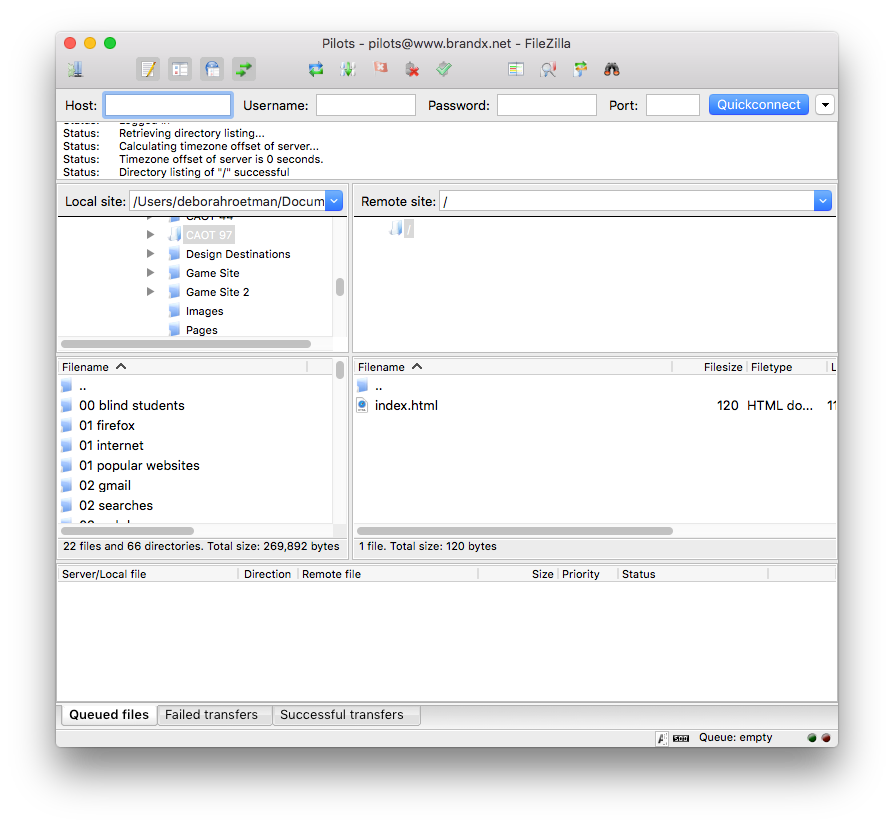
Task: Click the Remote file column header
Action: tap(388, 574)
